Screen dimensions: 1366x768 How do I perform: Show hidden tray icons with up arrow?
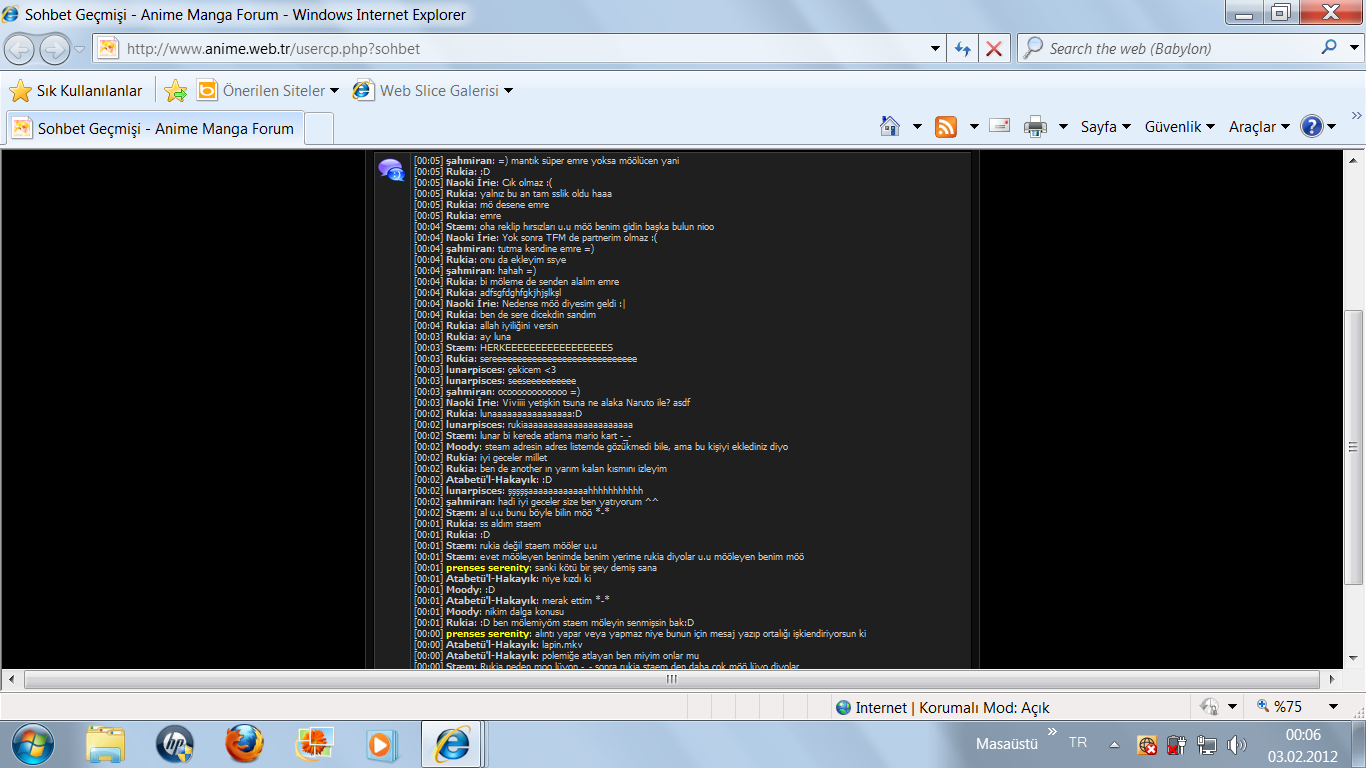[x=1114, y=745]
